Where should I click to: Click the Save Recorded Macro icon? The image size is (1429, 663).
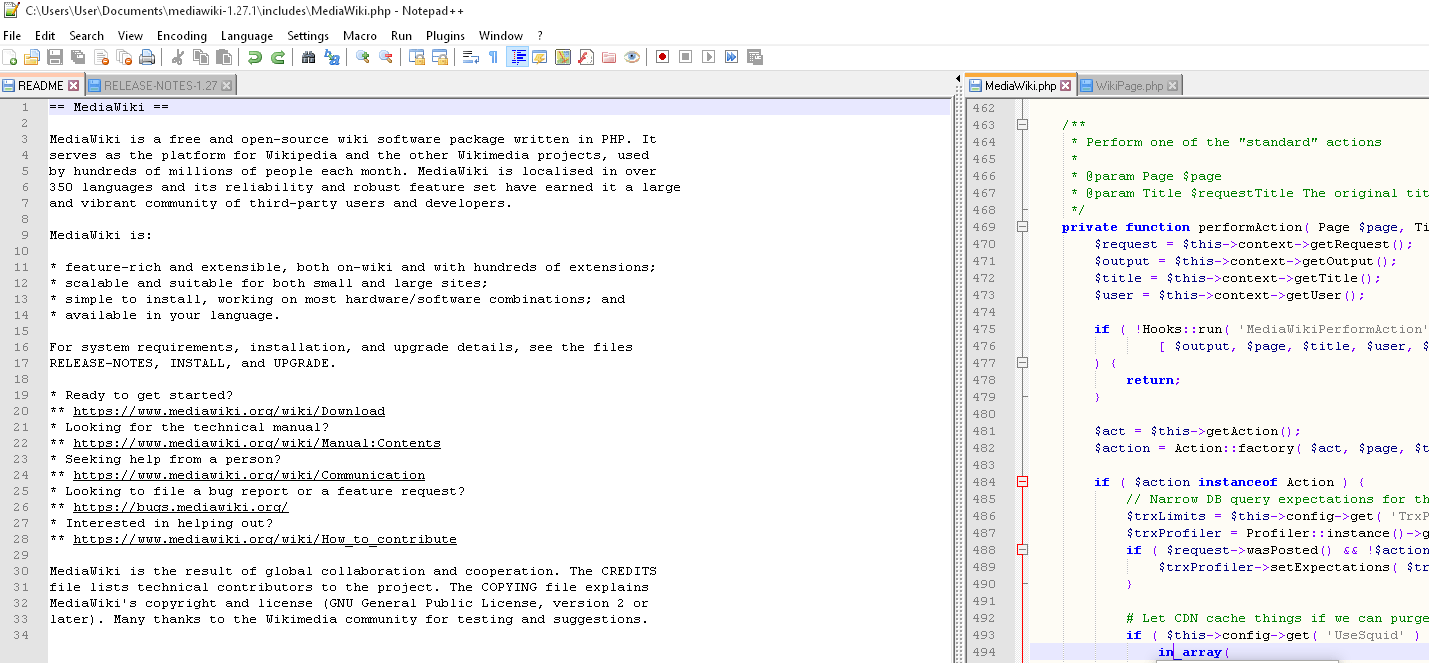[x=755, y=57]
